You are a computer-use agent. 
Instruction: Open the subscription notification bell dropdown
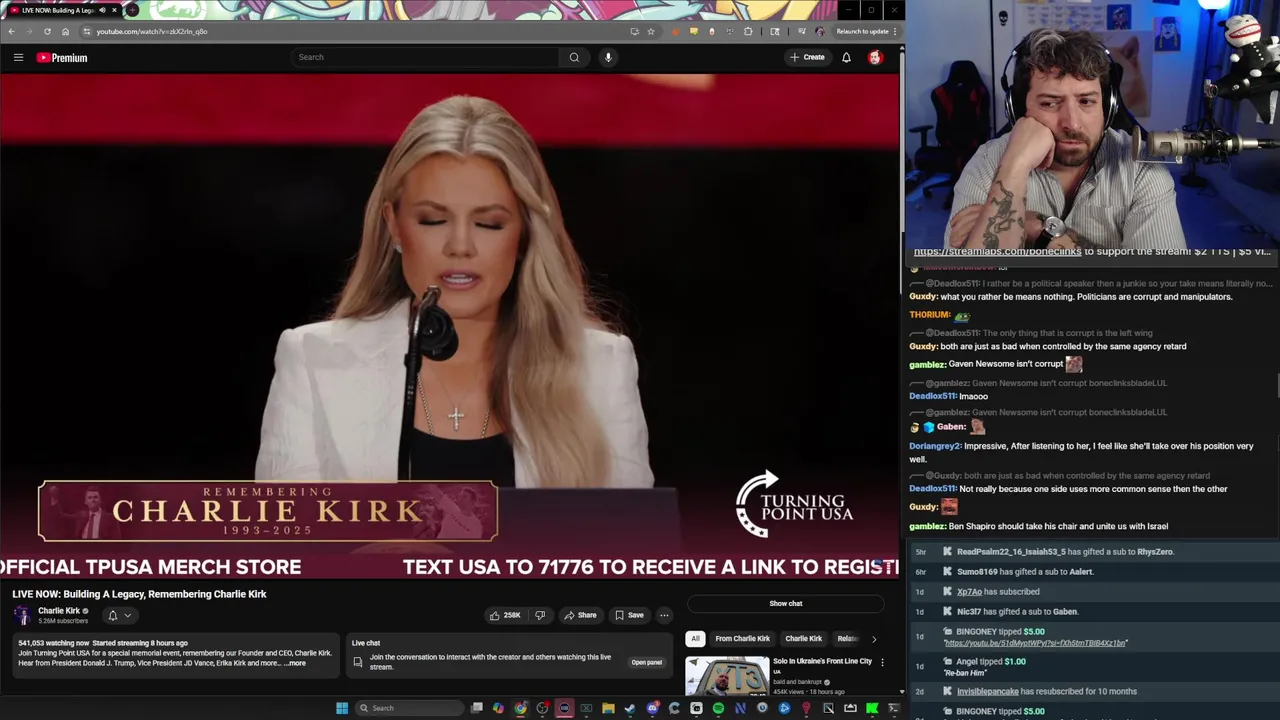[119, 616]
